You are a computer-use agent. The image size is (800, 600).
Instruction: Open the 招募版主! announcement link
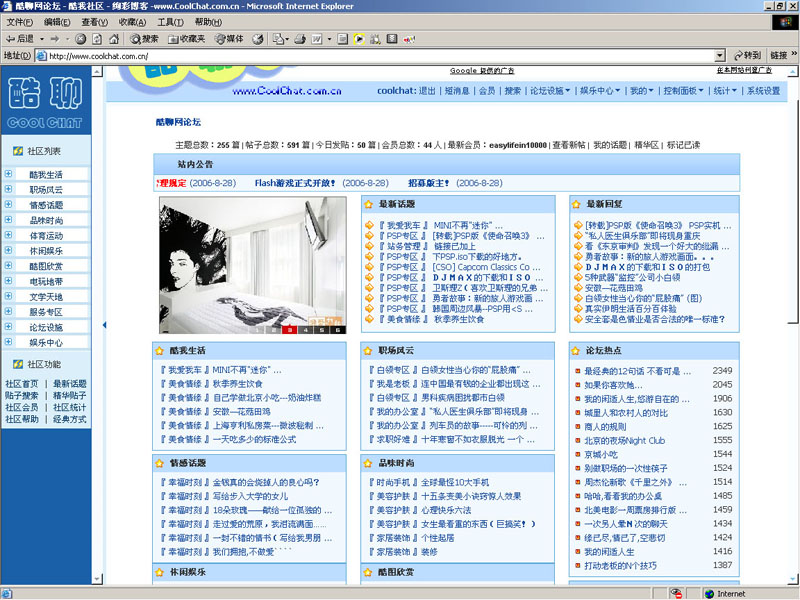(429, 183)
